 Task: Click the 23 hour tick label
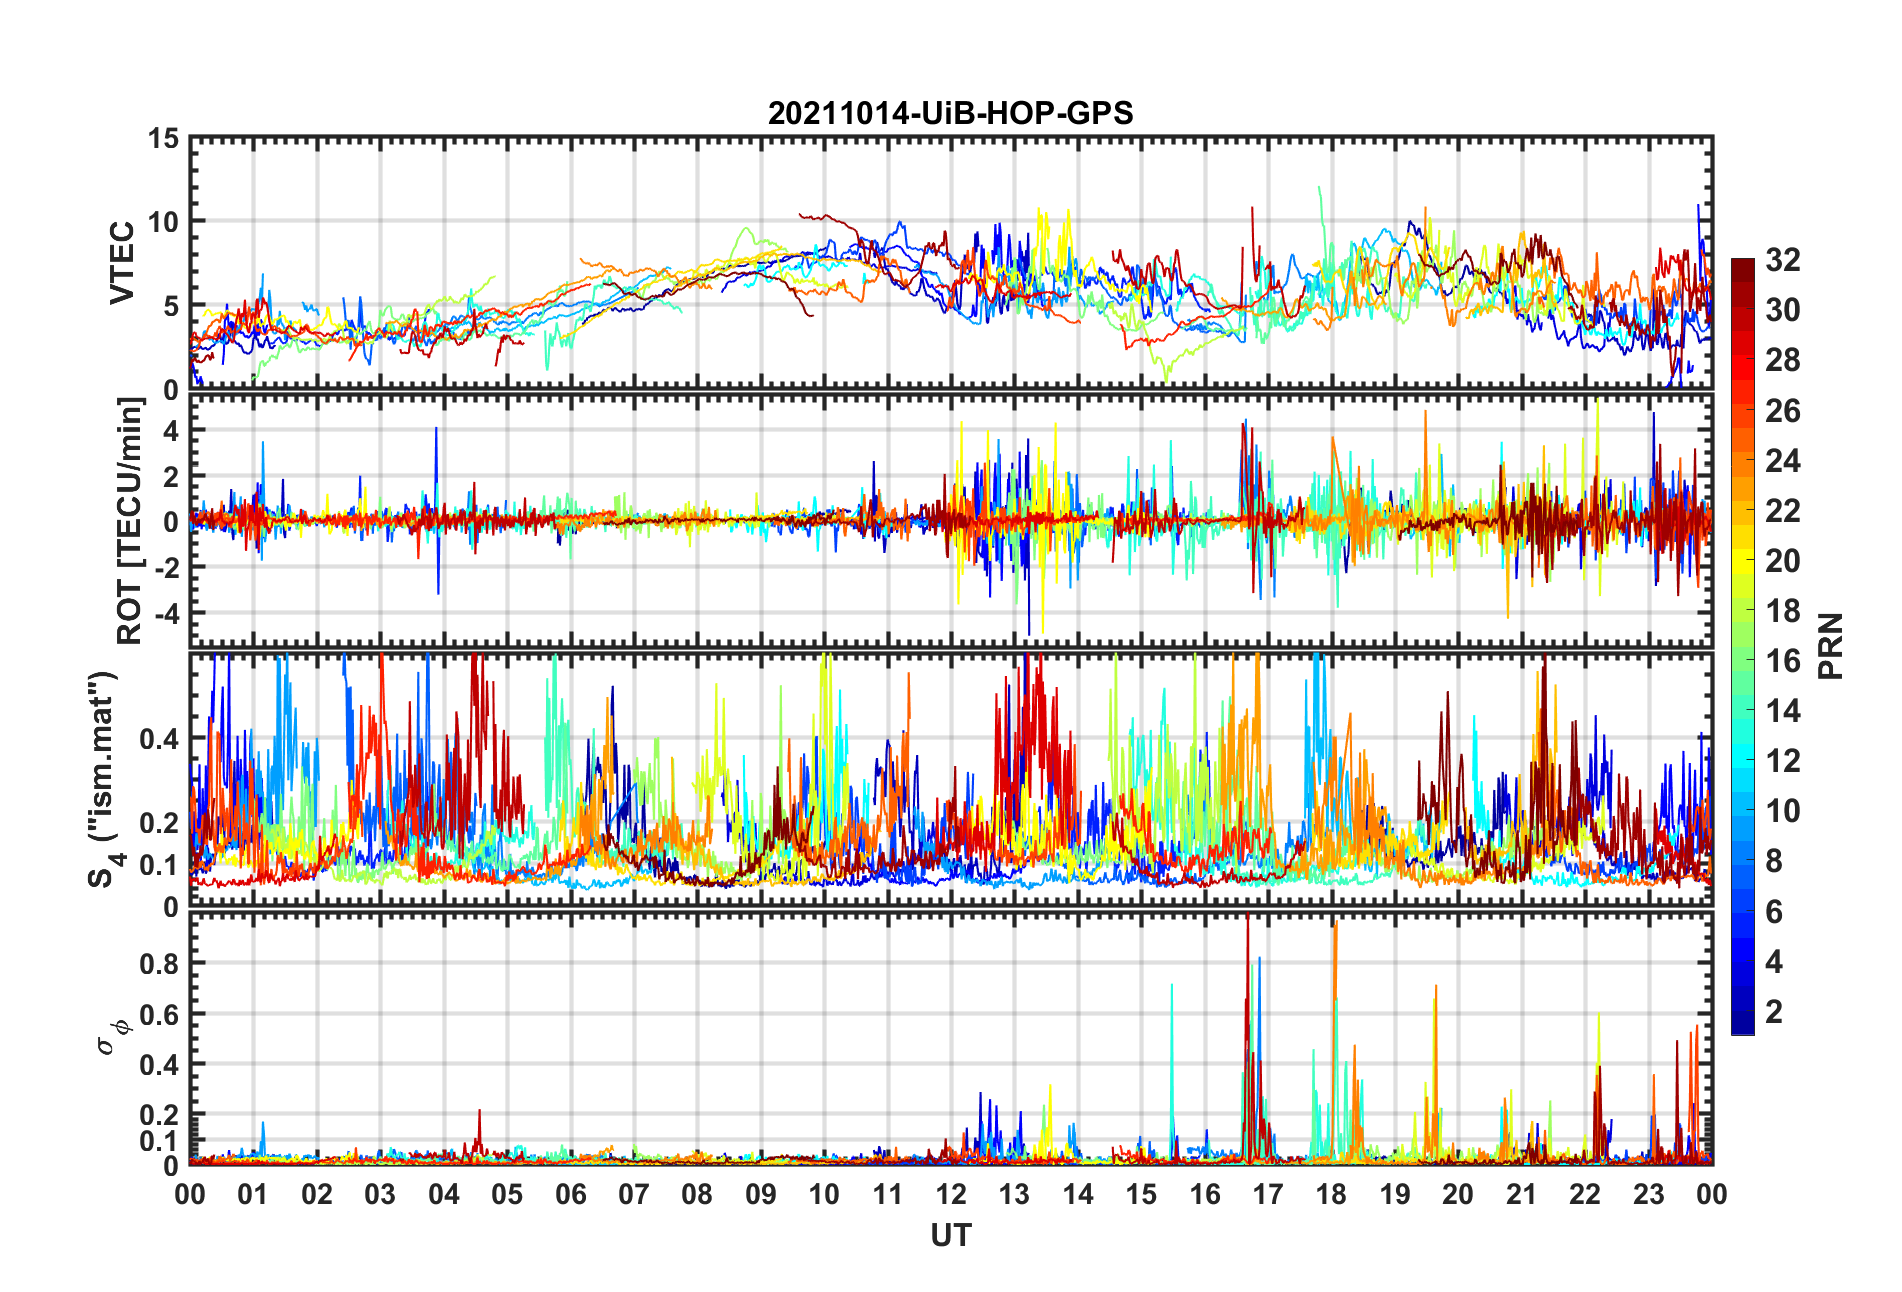[1649, 1194]
